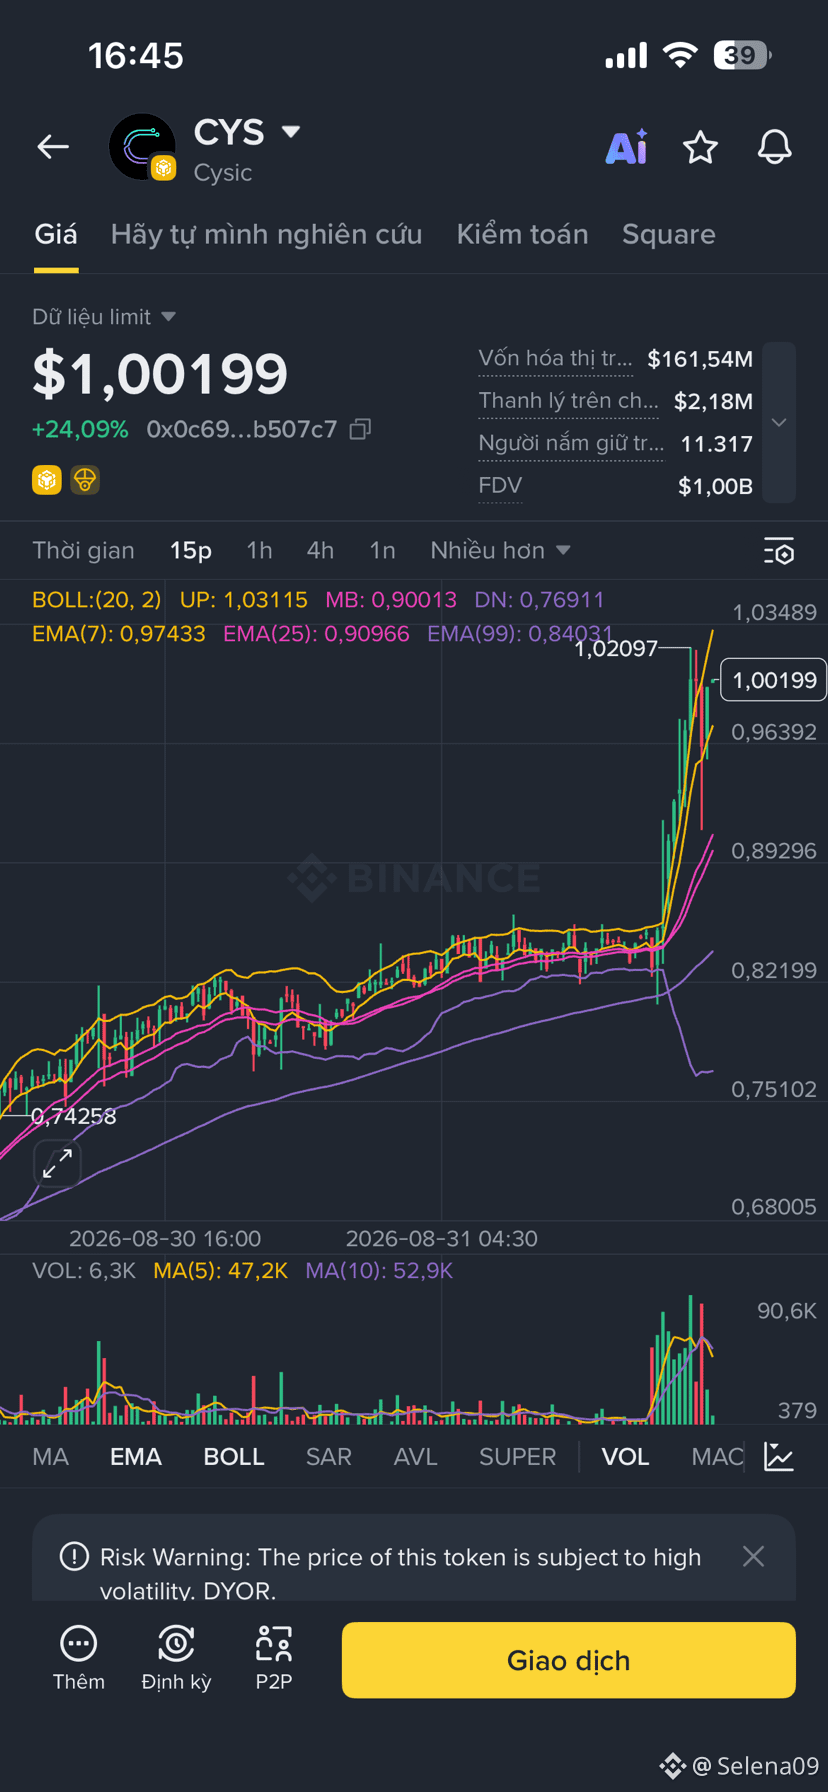Copy the contract address 0x0c69...b507c7
The width and height of the screenshot is (828, 1792).
pyautogui.click(x=360, y=429)
